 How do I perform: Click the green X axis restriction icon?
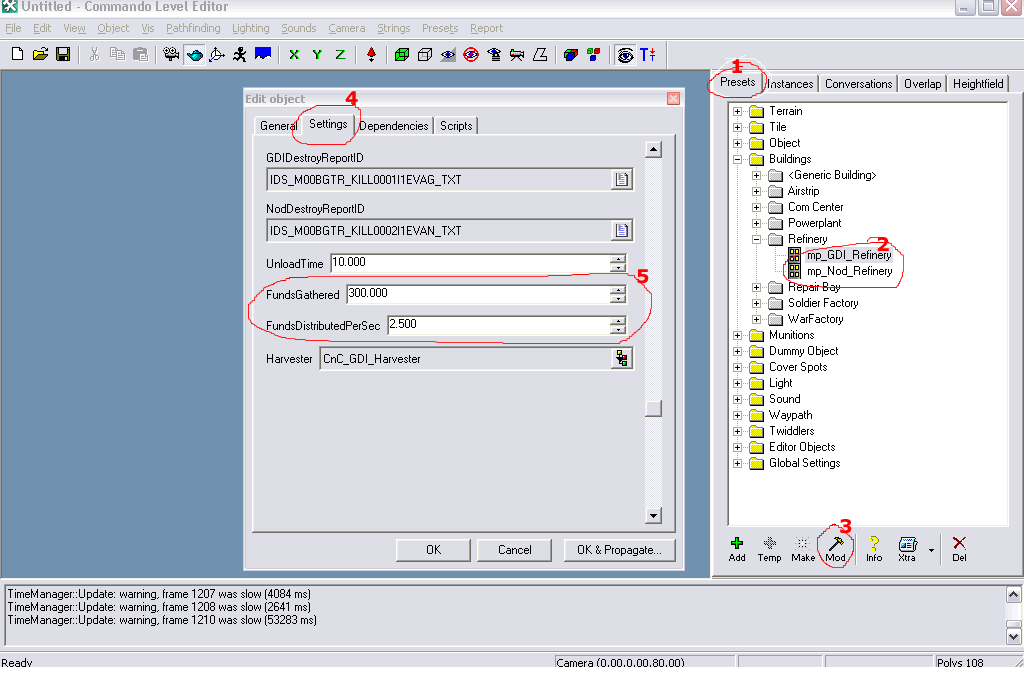(x=294, y=54)
